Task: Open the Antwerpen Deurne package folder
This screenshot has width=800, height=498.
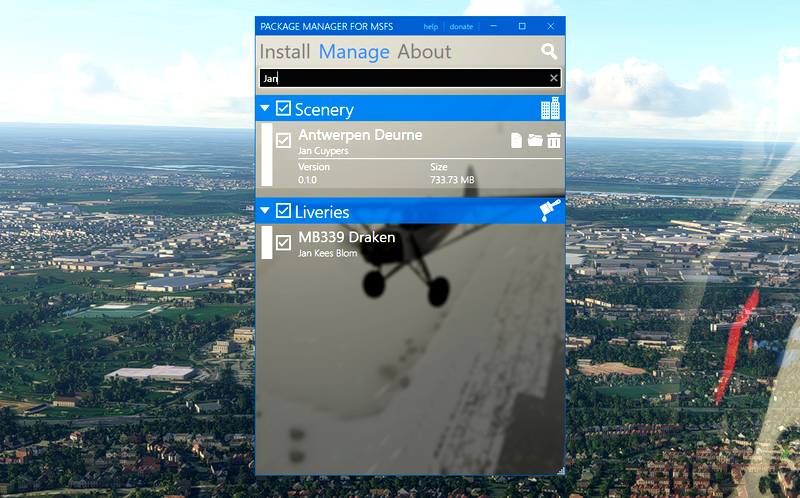Action: 535,141
